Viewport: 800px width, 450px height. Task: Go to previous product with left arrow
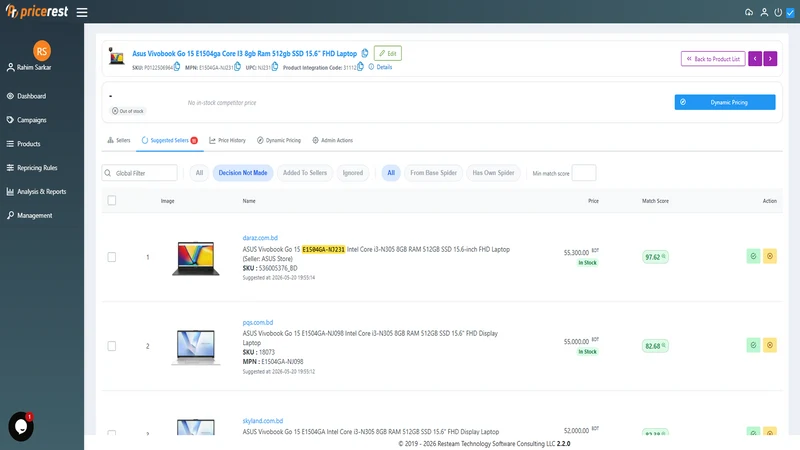point(755,59)
